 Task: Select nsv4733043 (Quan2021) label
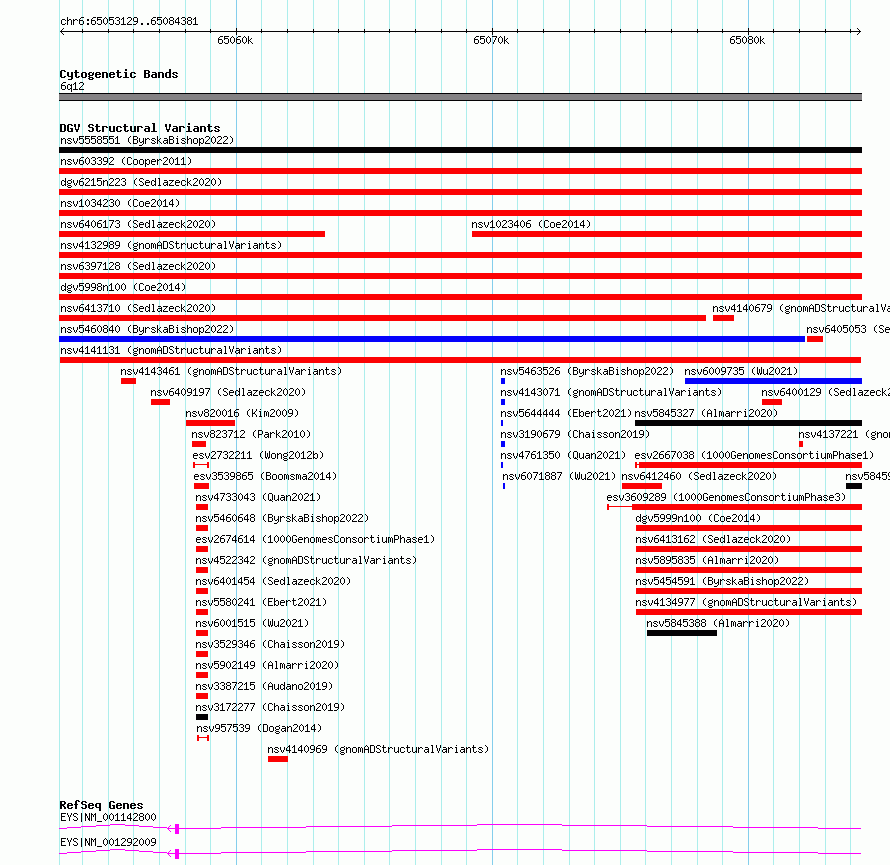258,497
